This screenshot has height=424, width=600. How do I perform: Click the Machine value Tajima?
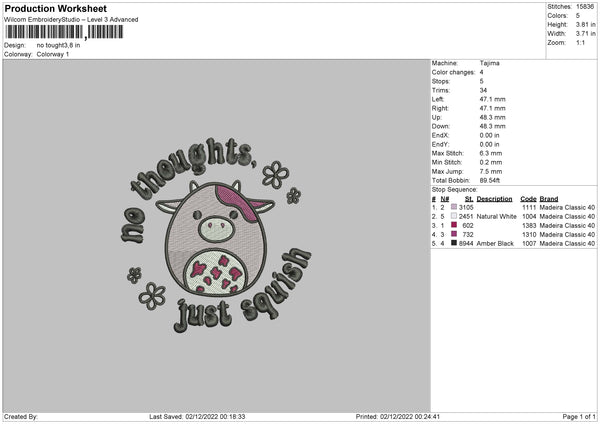click(x=489, y=63)
